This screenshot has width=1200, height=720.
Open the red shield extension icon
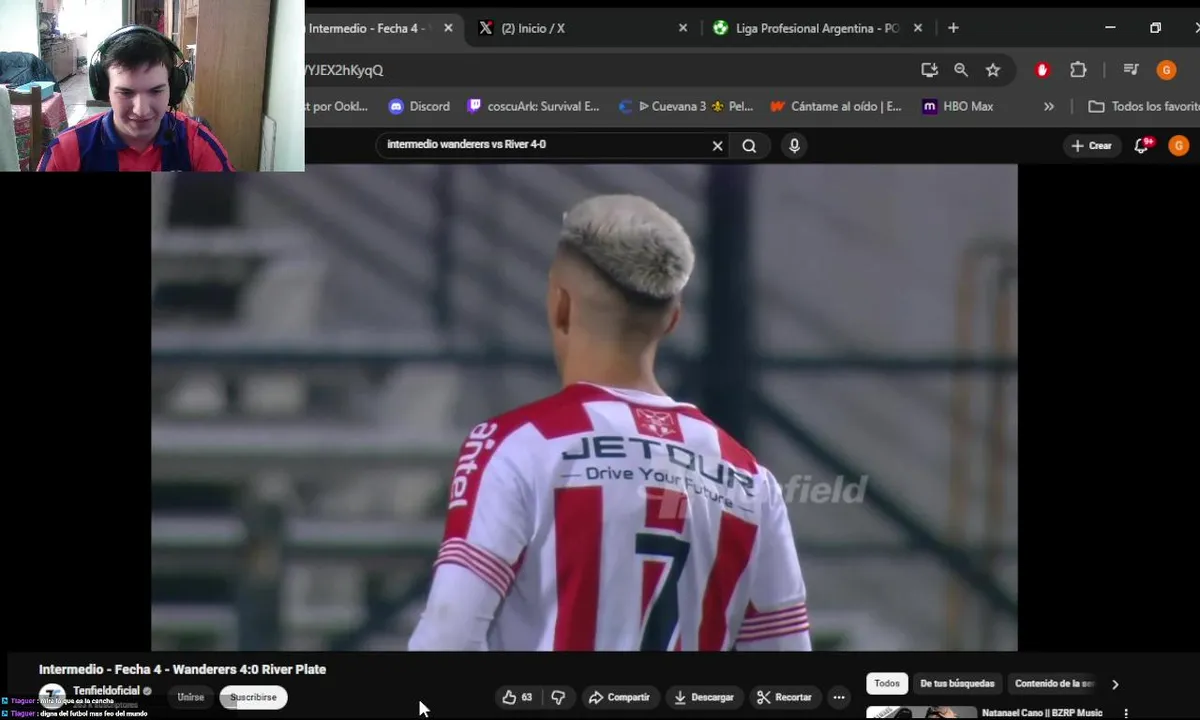pos(1042,70)
